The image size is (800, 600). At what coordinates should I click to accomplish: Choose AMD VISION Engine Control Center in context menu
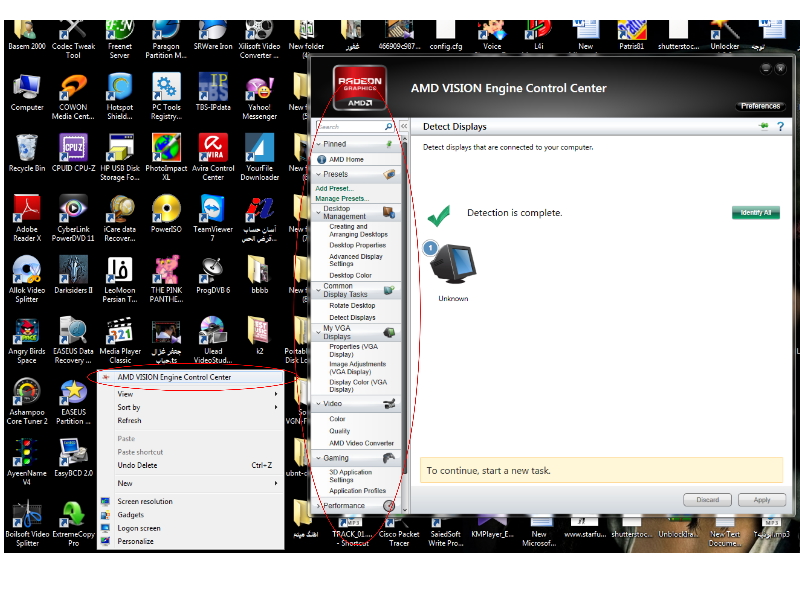pos(191,377)
